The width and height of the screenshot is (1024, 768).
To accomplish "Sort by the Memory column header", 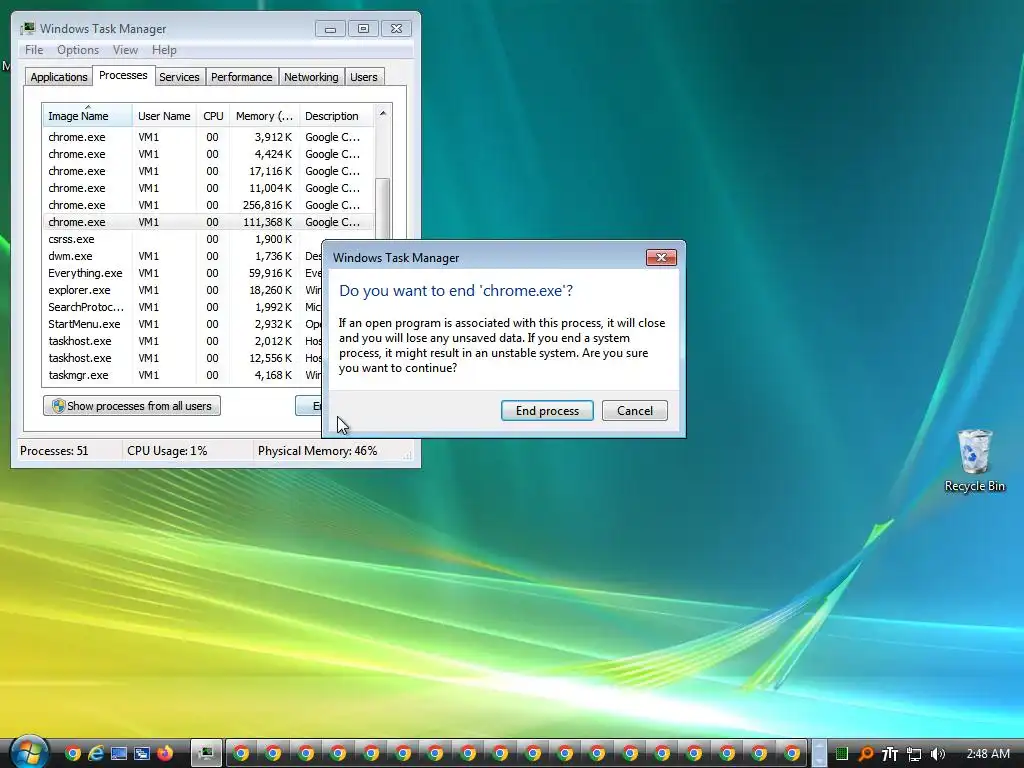I will click(x=264, y=116).
